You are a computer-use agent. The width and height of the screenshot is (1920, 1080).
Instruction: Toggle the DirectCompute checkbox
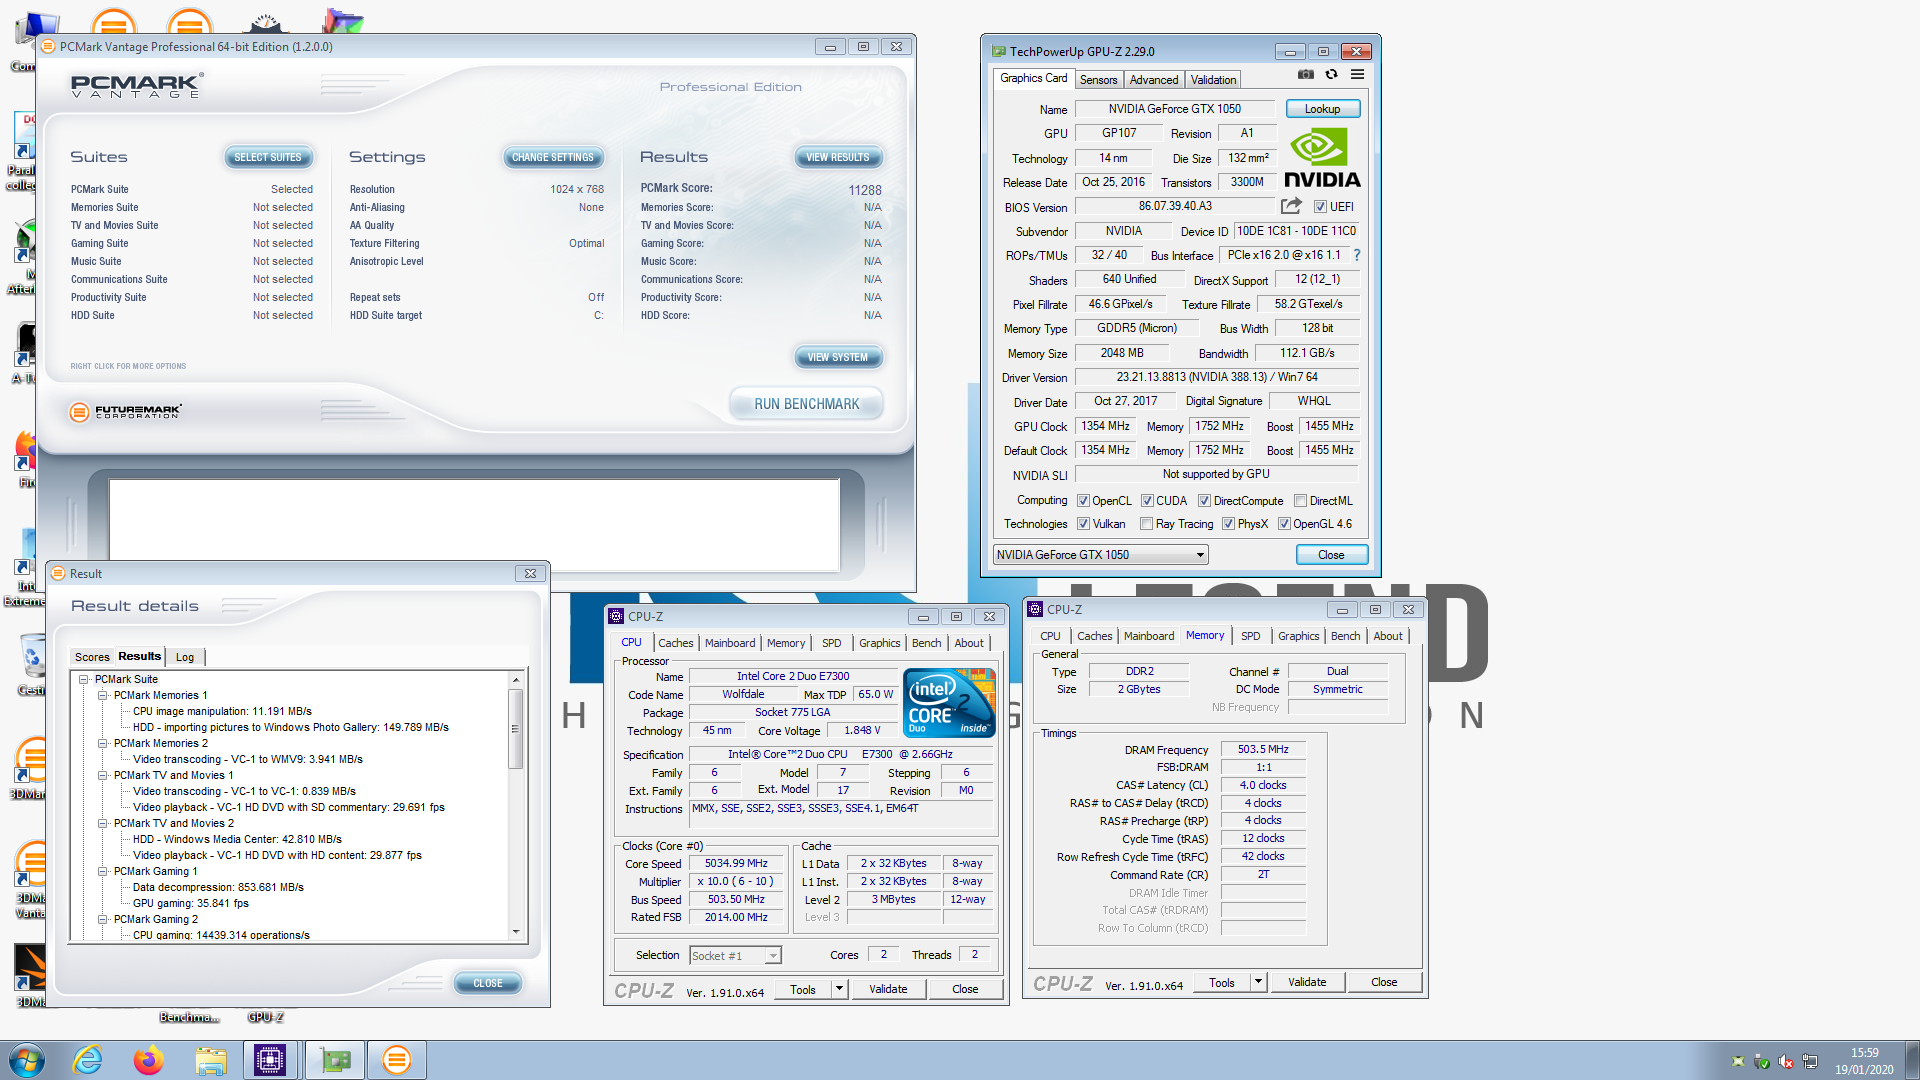[x=1204, y=501]
